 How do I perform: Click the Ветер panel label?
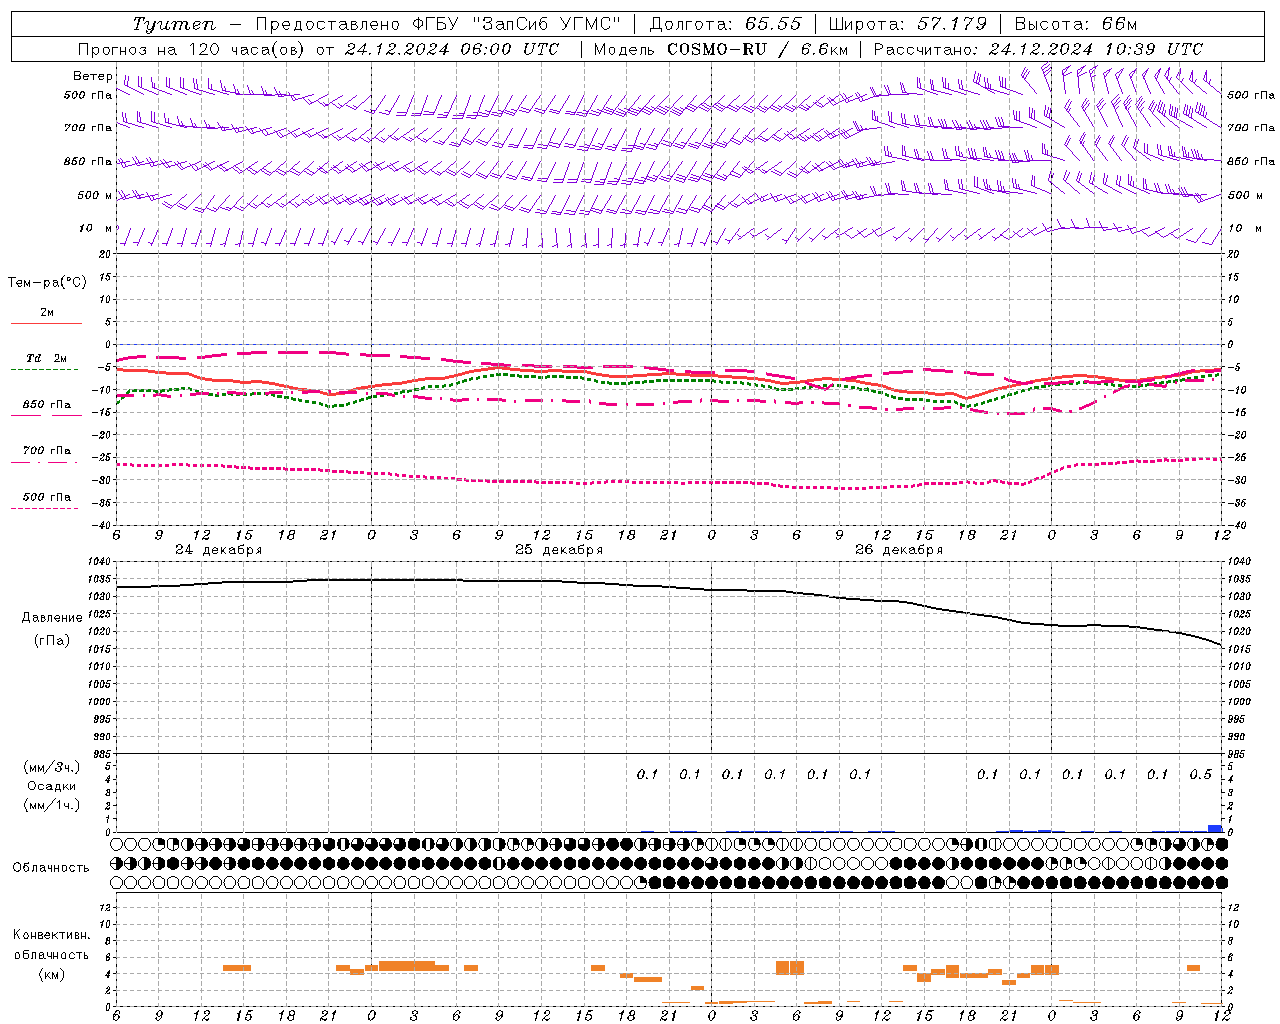pyautogui.click(x=92, y=76)
